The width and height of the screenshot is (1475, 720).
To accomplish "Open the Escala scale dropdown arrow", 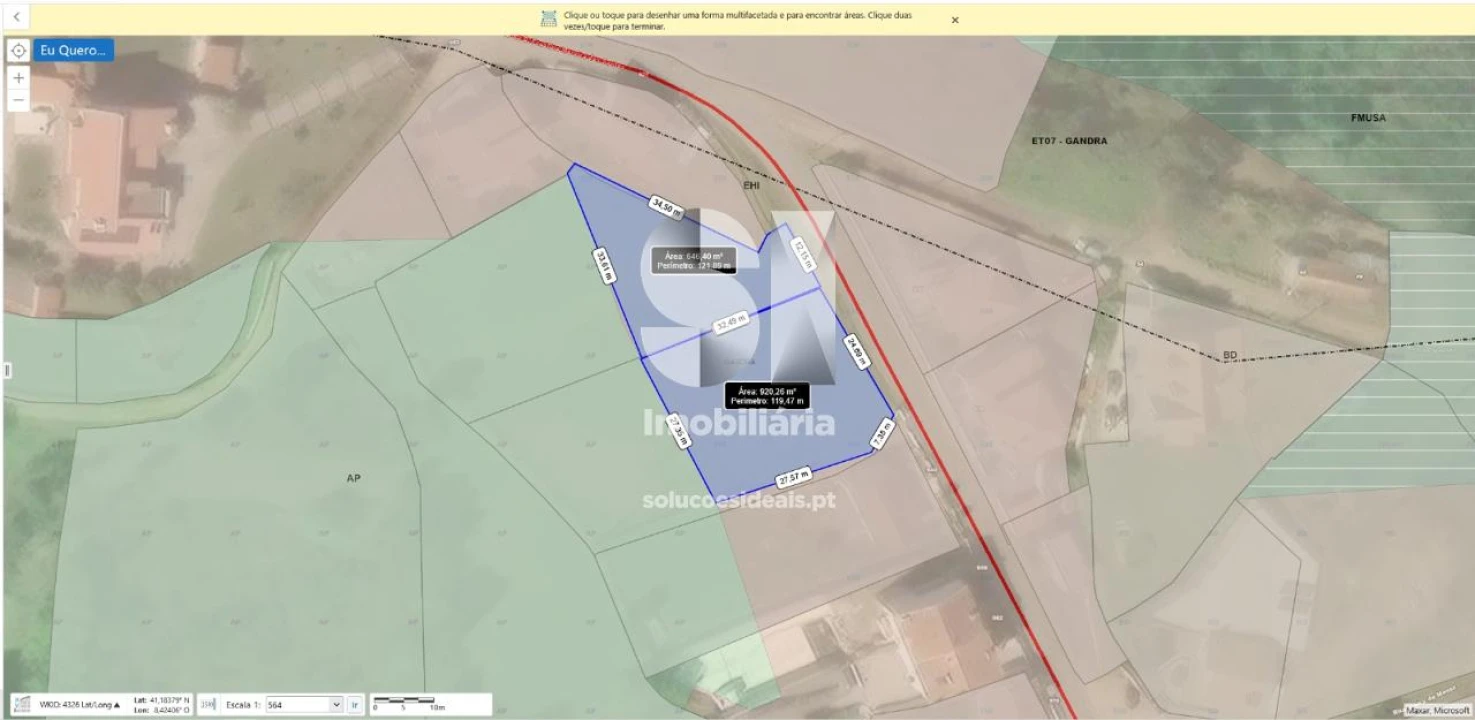I will pyautogui.click(x=335, y=705).
